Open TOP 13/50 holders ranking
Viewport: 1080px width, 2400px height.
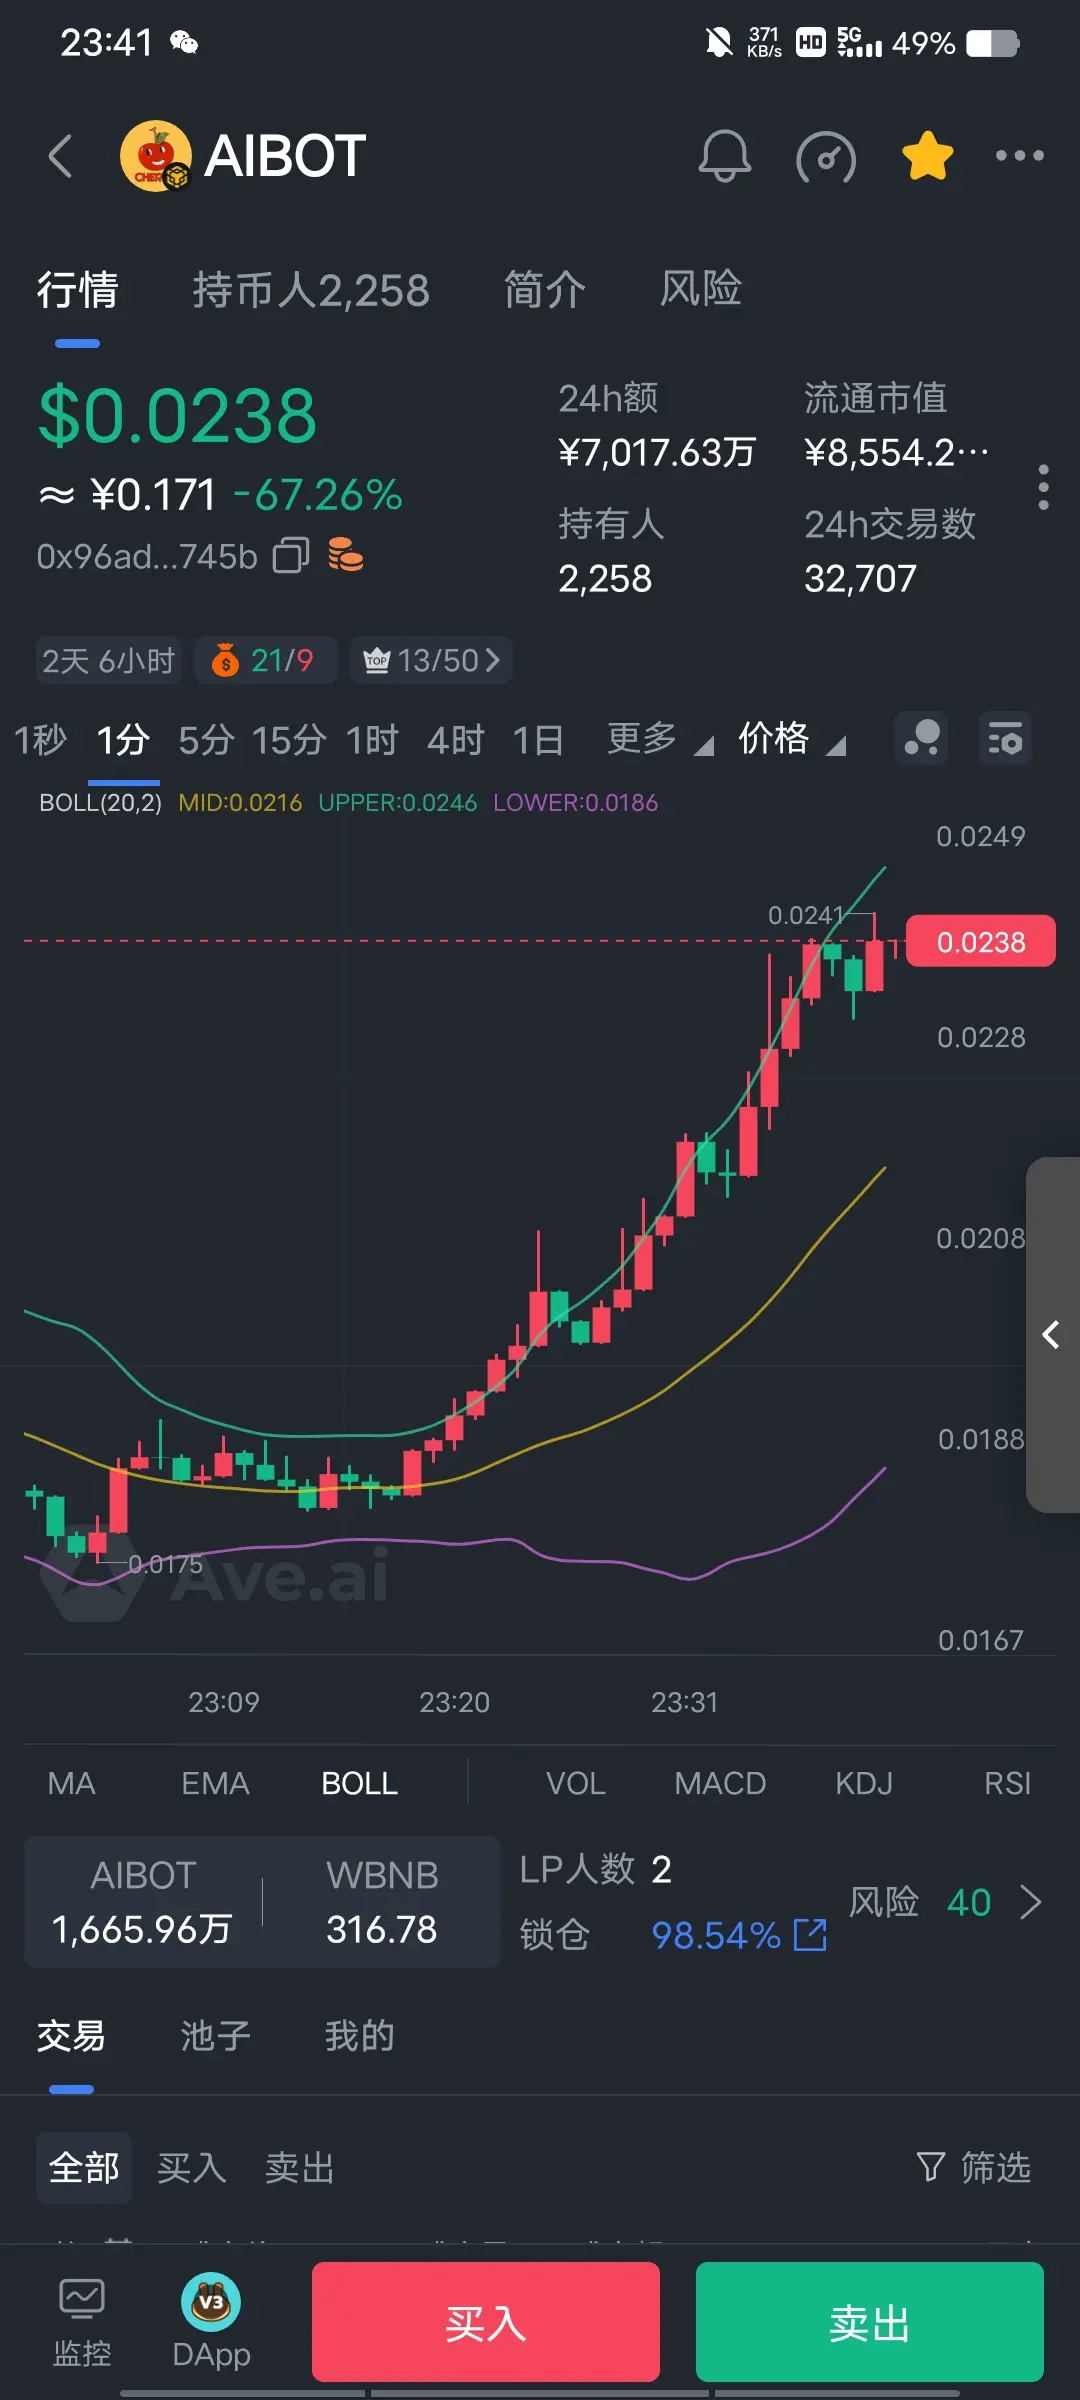click(431, 660)
